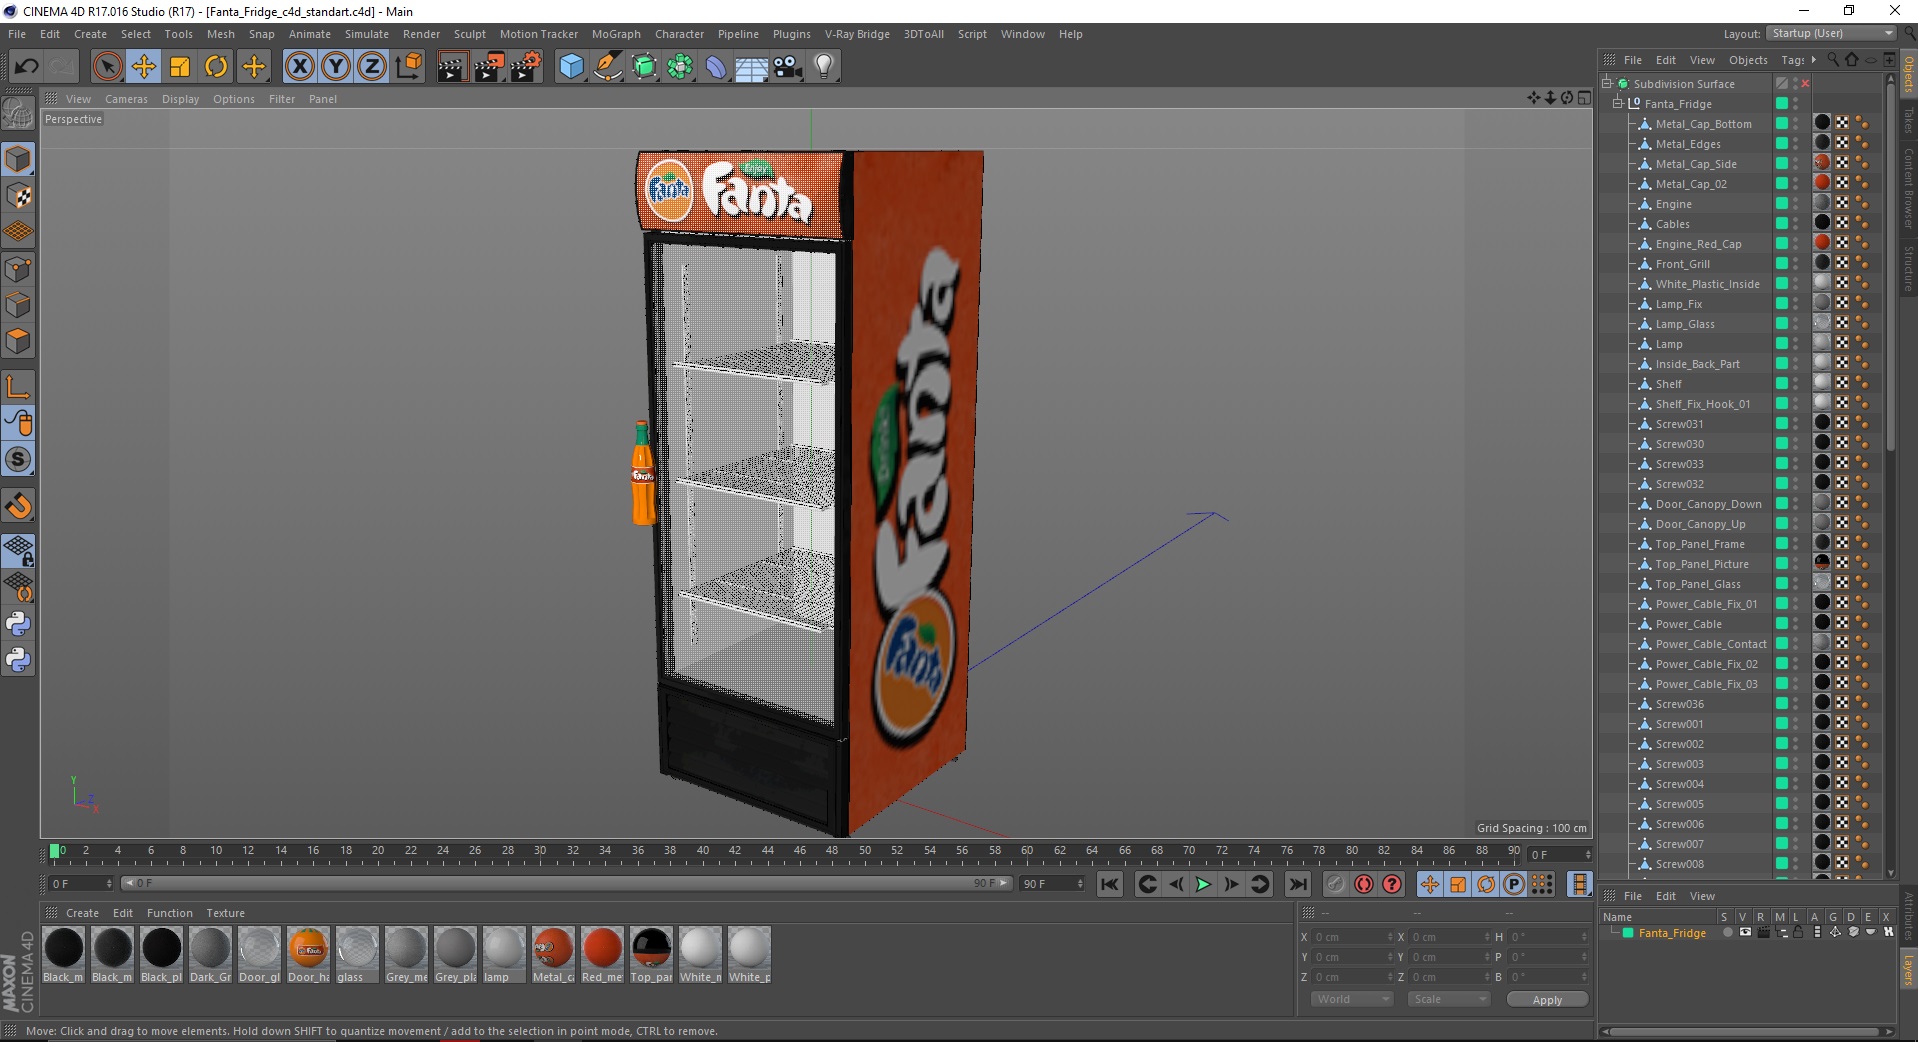The width and height of the screenshot is (1918, 1042).
Task: Toggle Engine layer color square
Action: 1782,203
